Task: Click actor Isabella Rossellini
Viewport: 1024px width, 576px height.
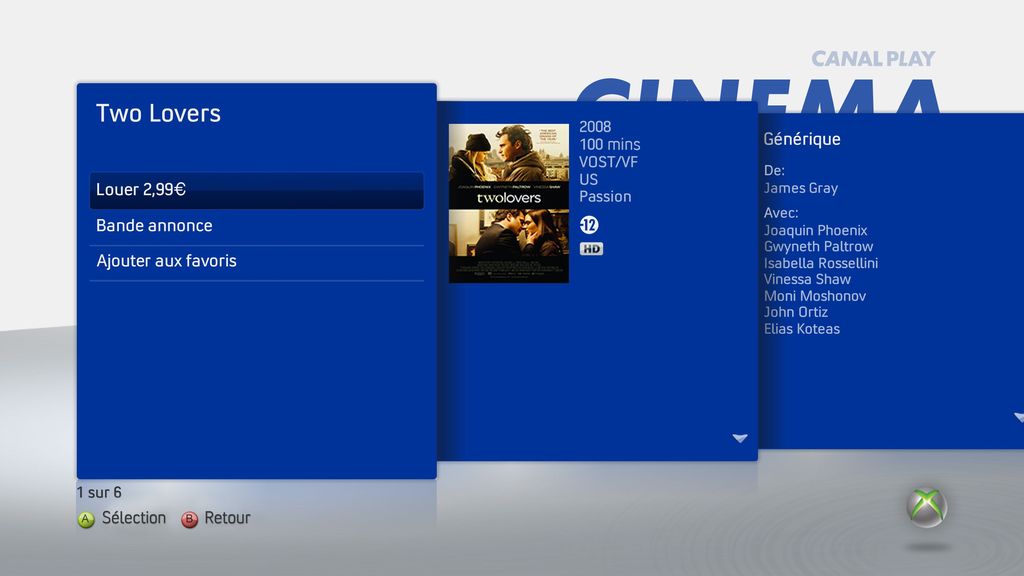Action: 821,263
